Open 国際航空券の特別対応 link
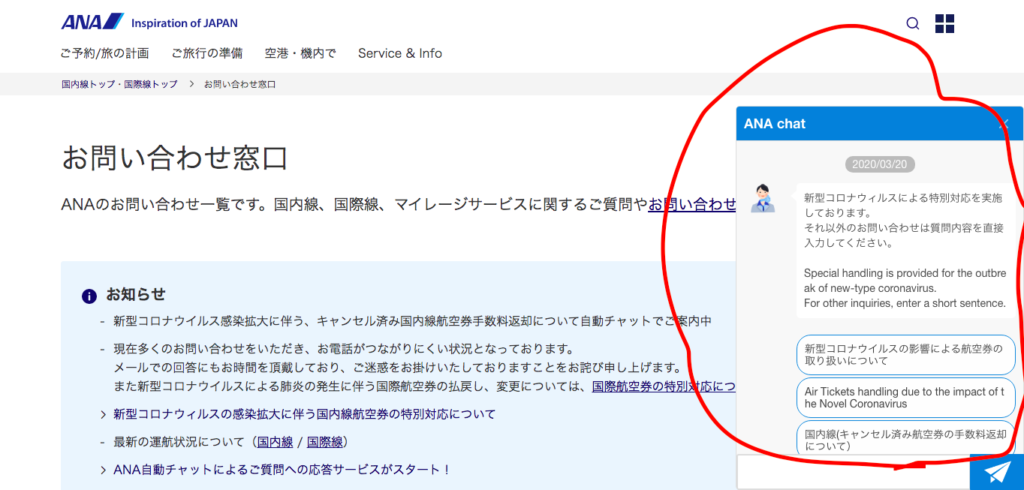 [x=664, y=386]
